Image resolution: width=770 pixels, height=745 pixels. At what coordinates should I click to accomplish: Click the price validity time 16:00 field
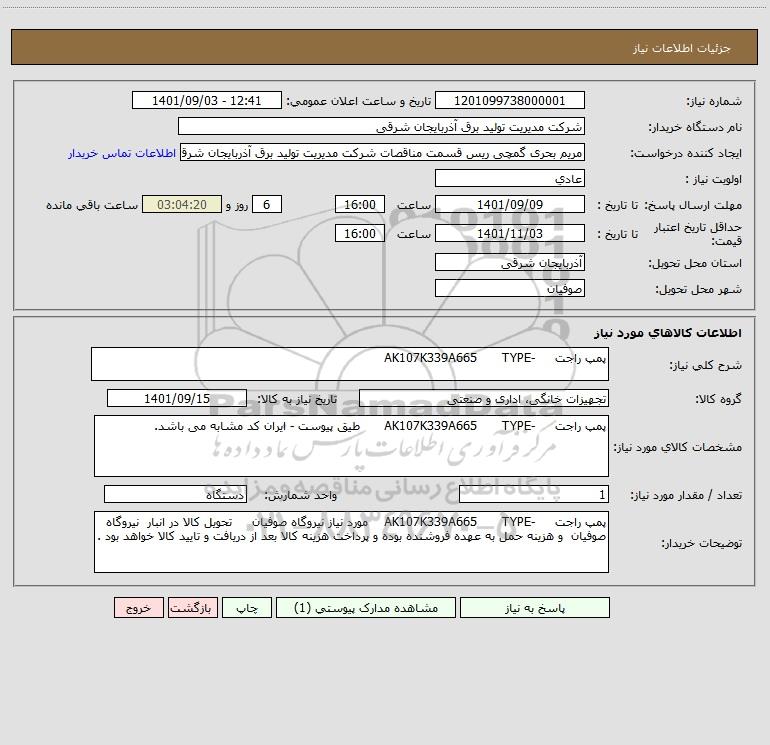click(359, 233)
